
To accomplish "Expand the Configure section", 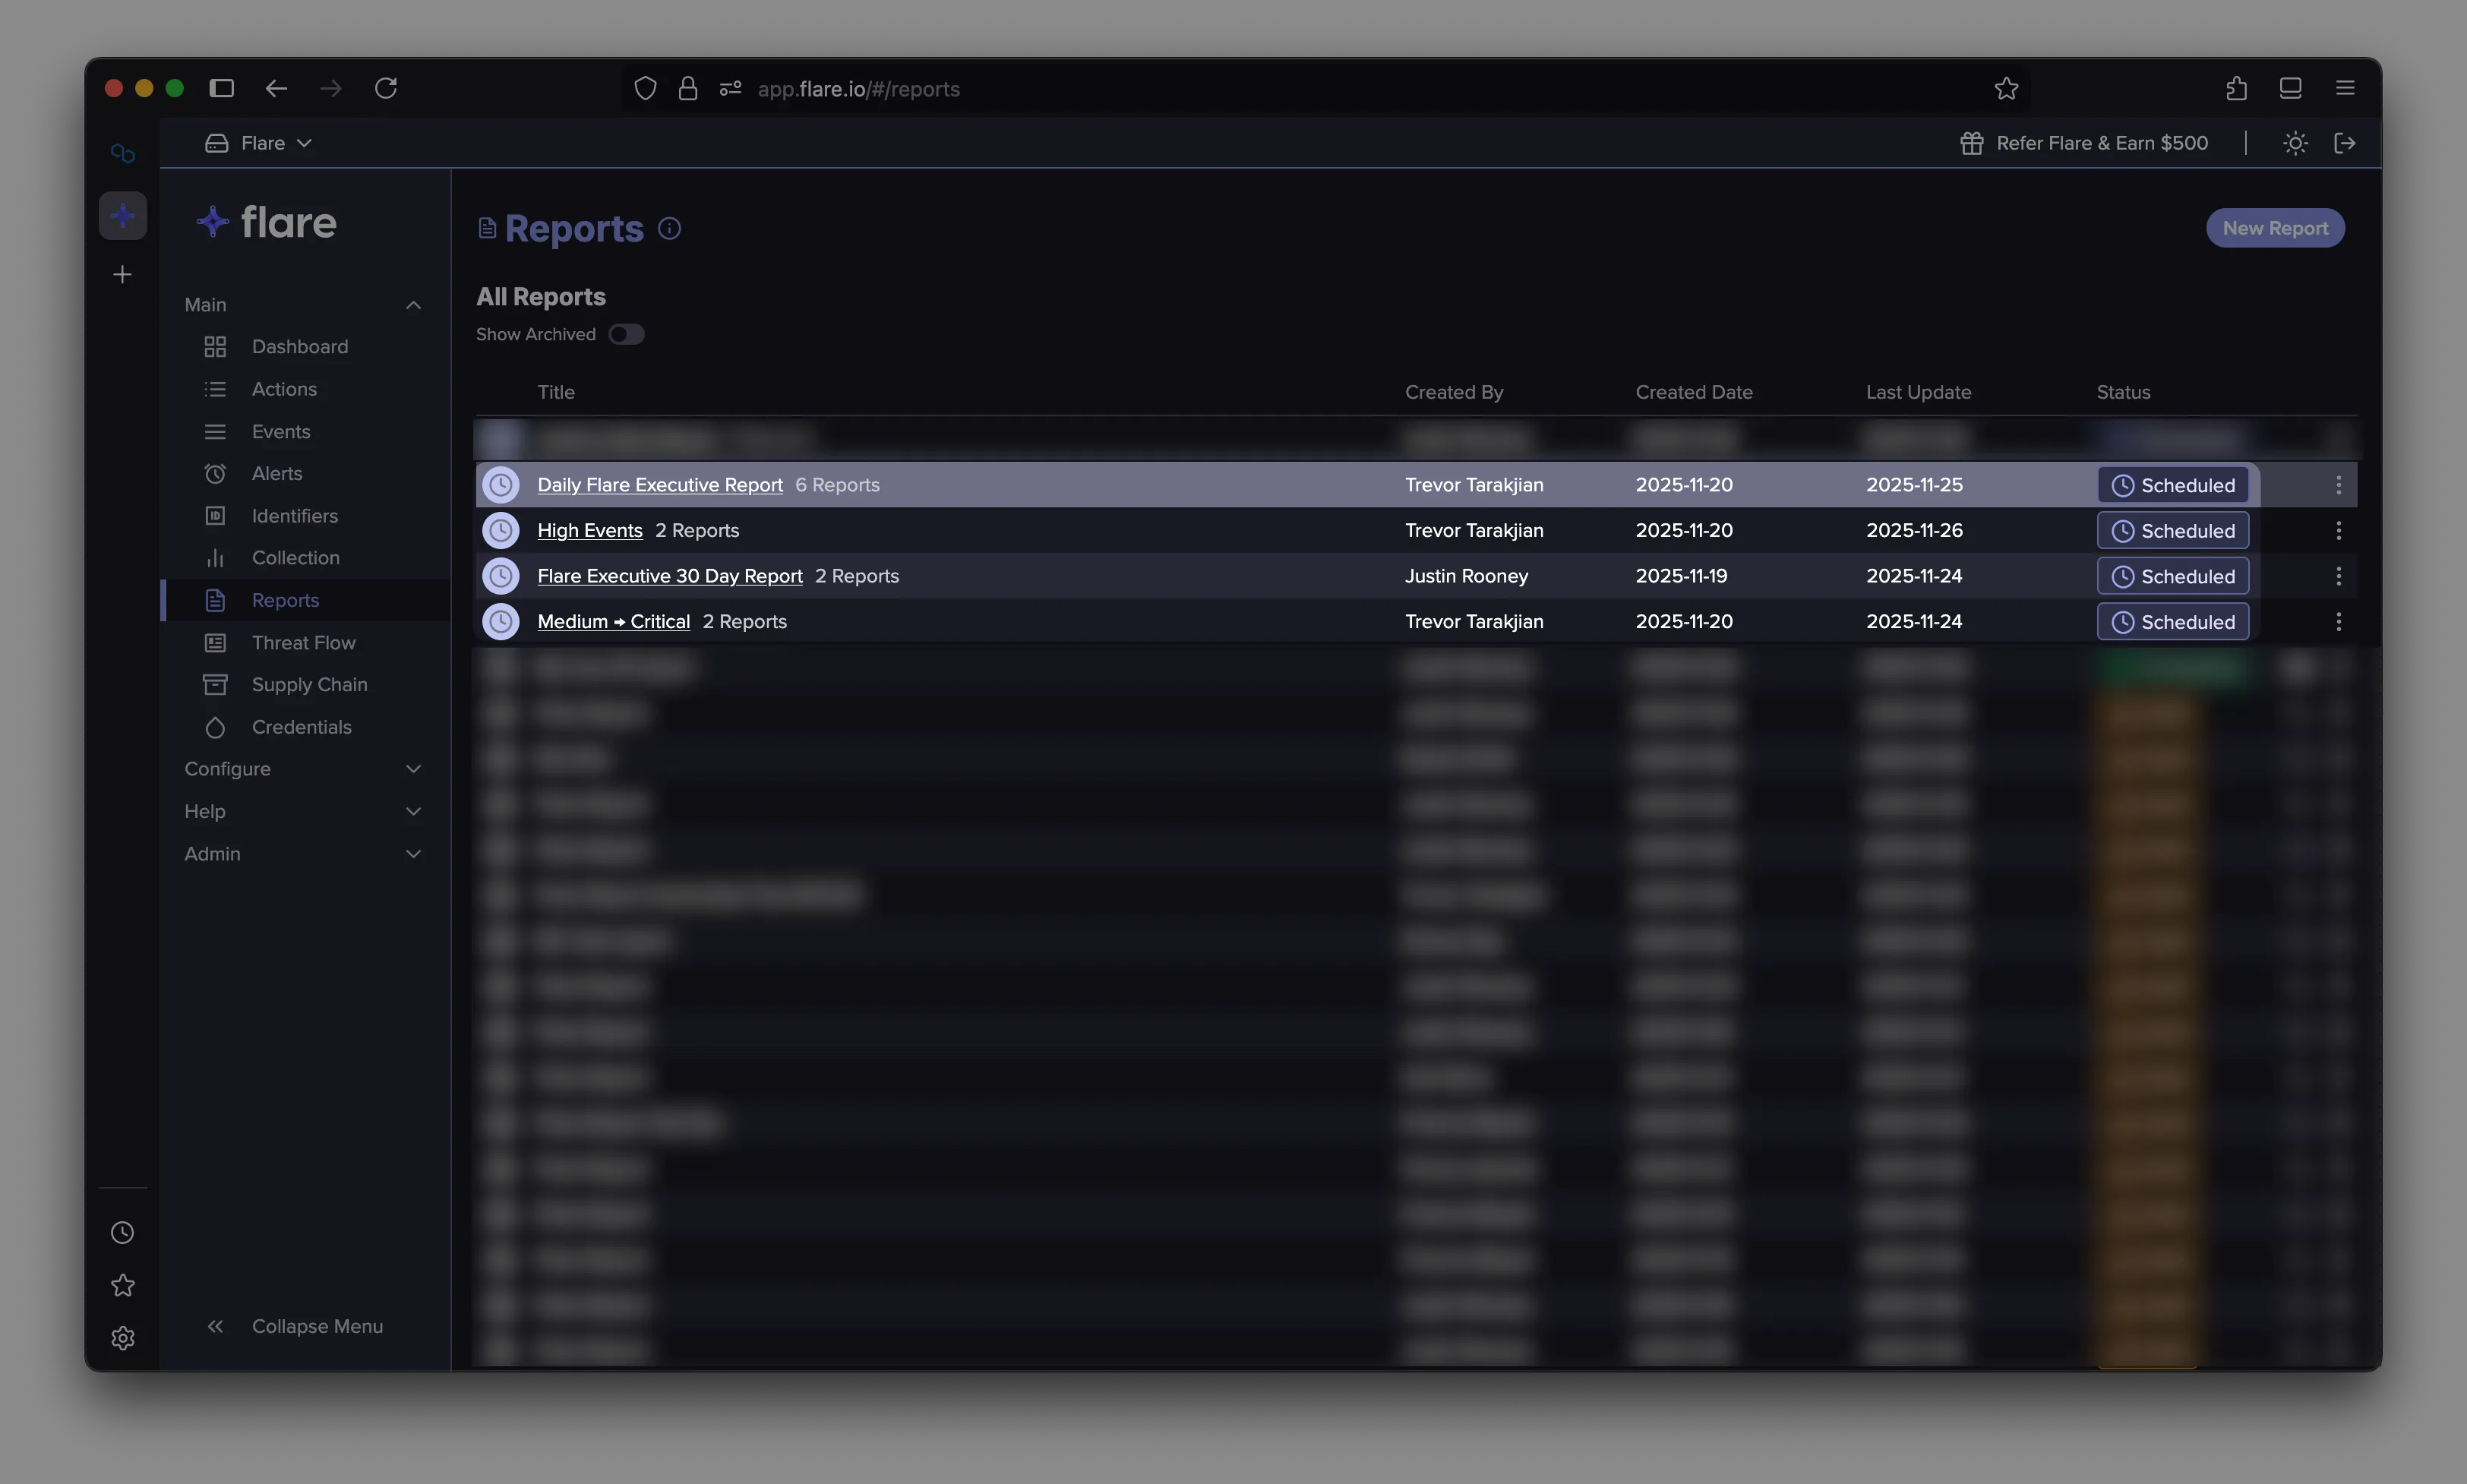I will coord(303,769).
